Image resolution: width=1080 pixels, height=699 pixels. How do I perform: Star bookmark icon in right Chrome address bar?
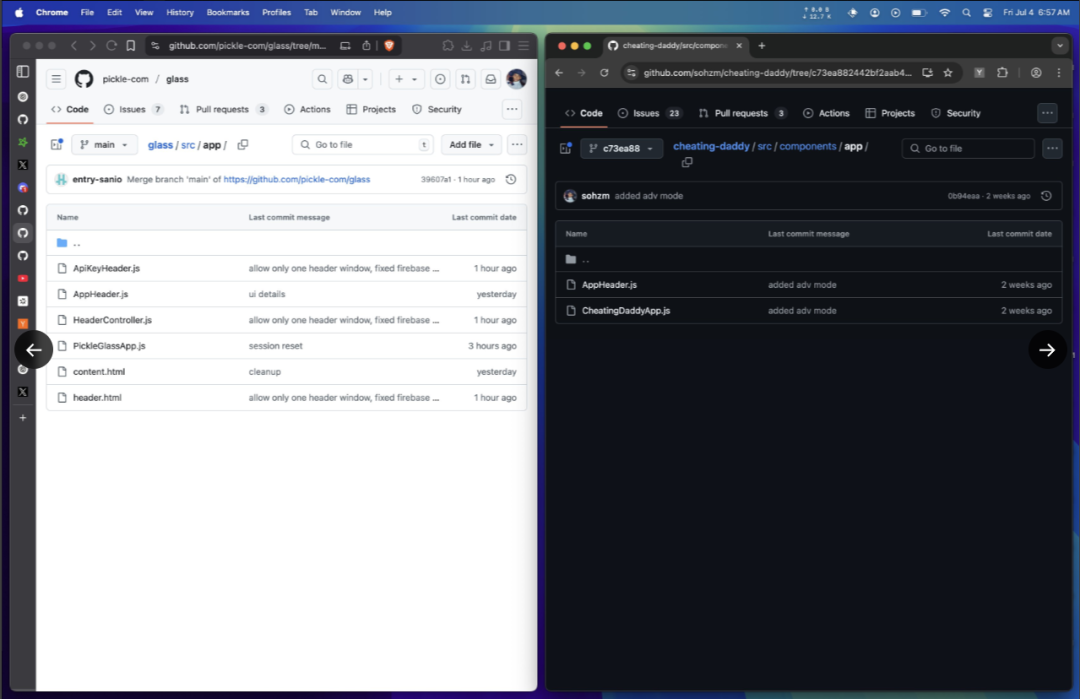click(x=948, y=72)
